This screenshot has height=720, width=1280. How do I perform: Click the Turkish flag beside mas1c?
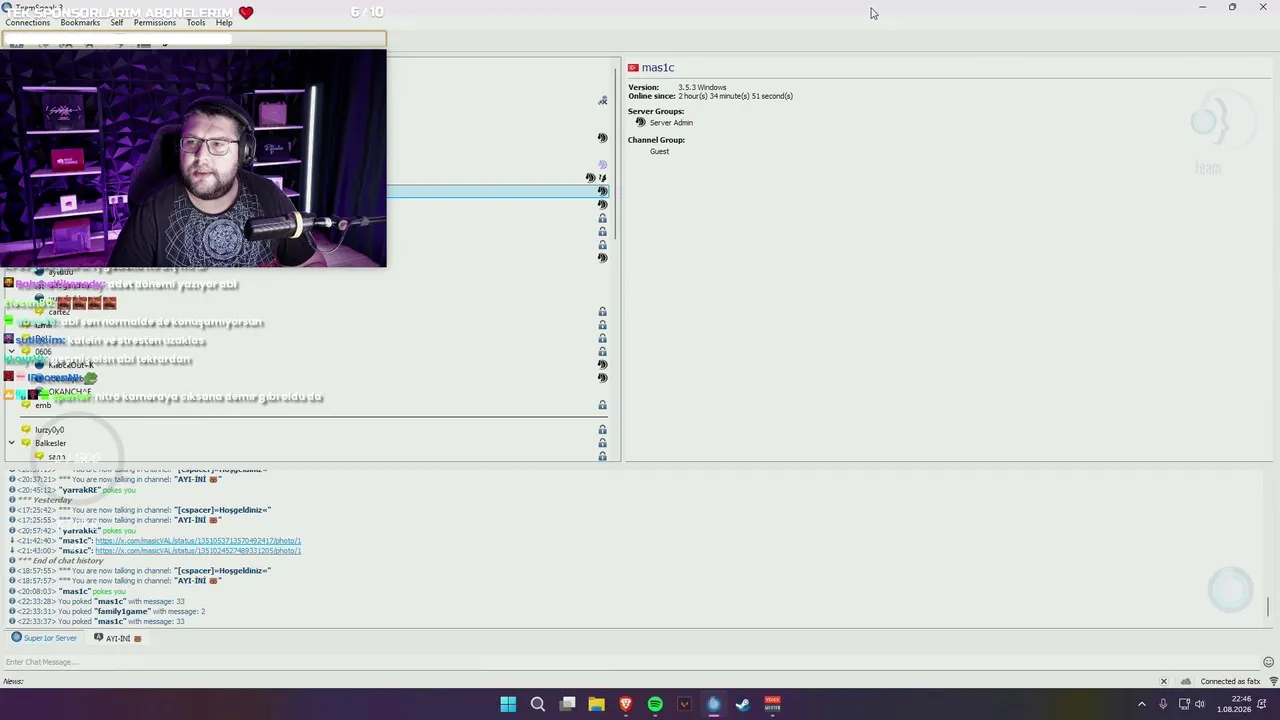point(633,67)
